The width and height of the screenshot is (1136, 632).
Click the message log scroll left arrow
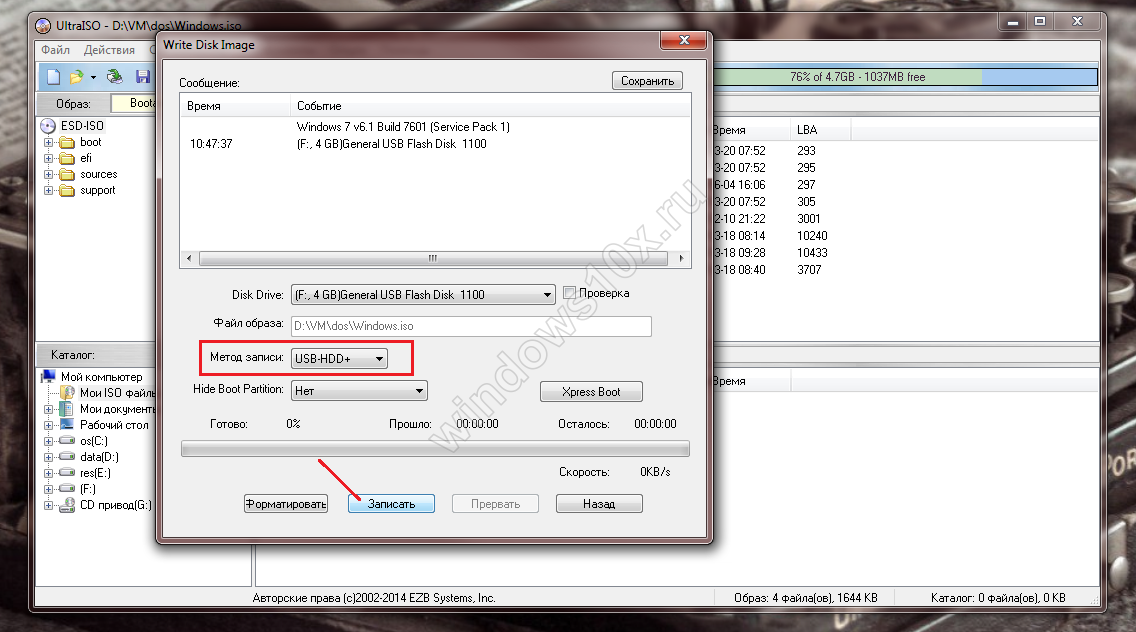point(189,258)
